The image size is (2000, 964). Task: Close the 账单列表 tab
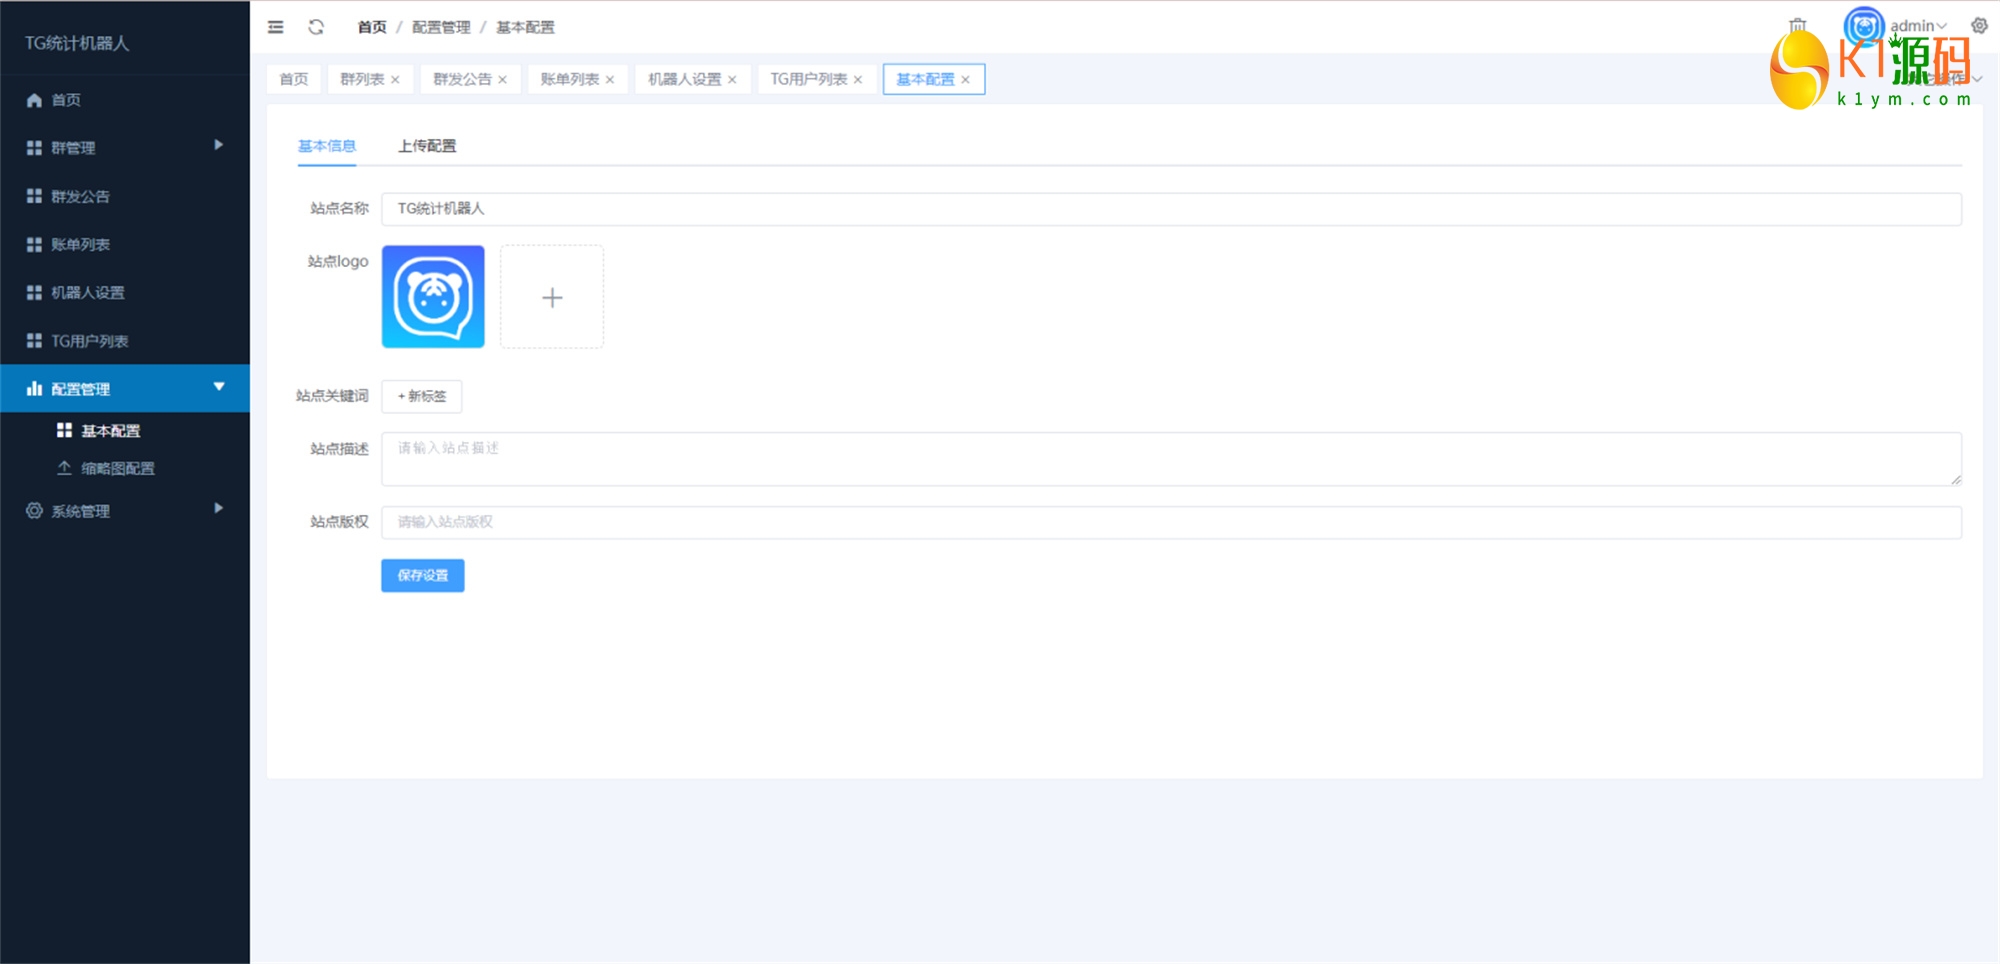[610, 80]
